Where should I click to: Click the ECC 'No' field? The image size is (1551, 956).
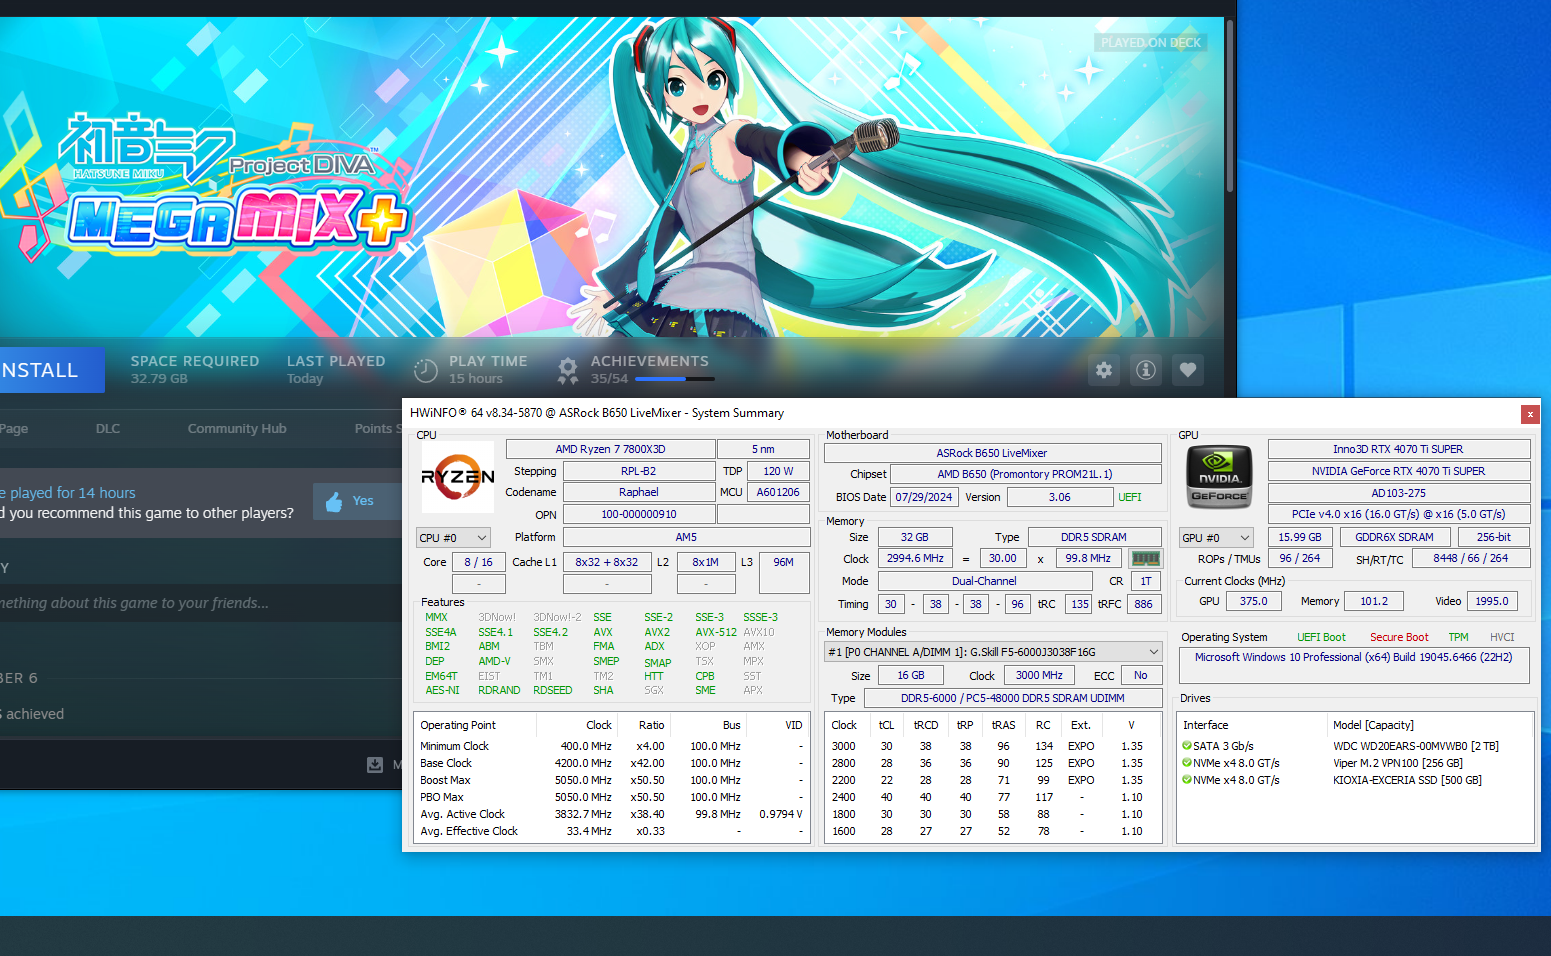pyautogui.click(x=1141, y=675)
